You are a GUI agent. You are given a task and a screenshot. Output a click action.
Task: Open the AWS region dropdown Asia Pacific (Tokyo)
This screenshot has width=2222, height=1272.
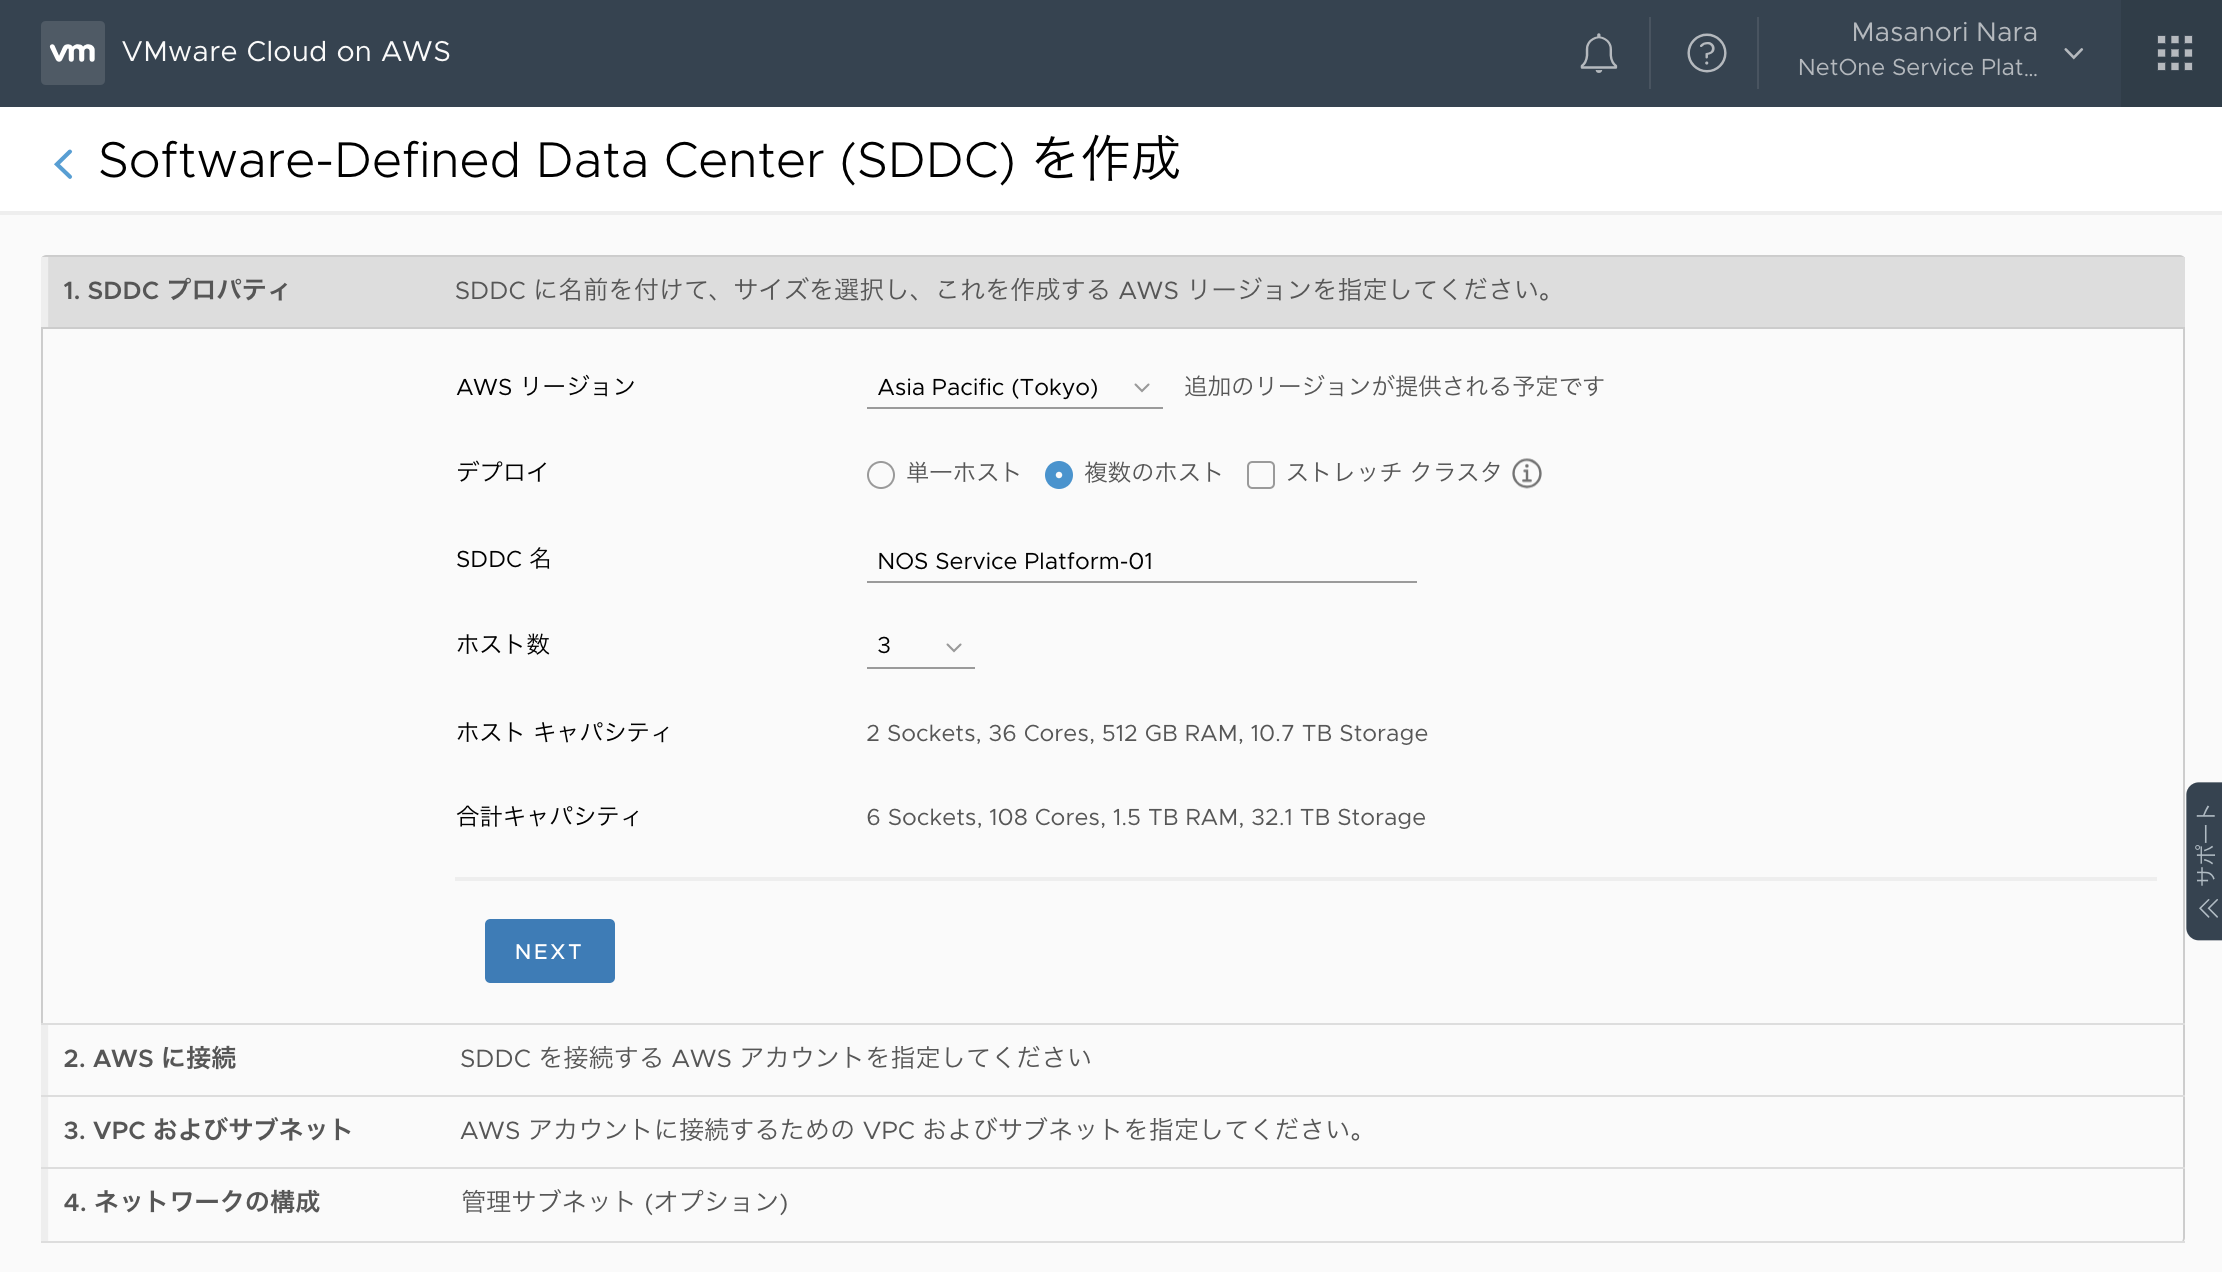coord(1013,387)
